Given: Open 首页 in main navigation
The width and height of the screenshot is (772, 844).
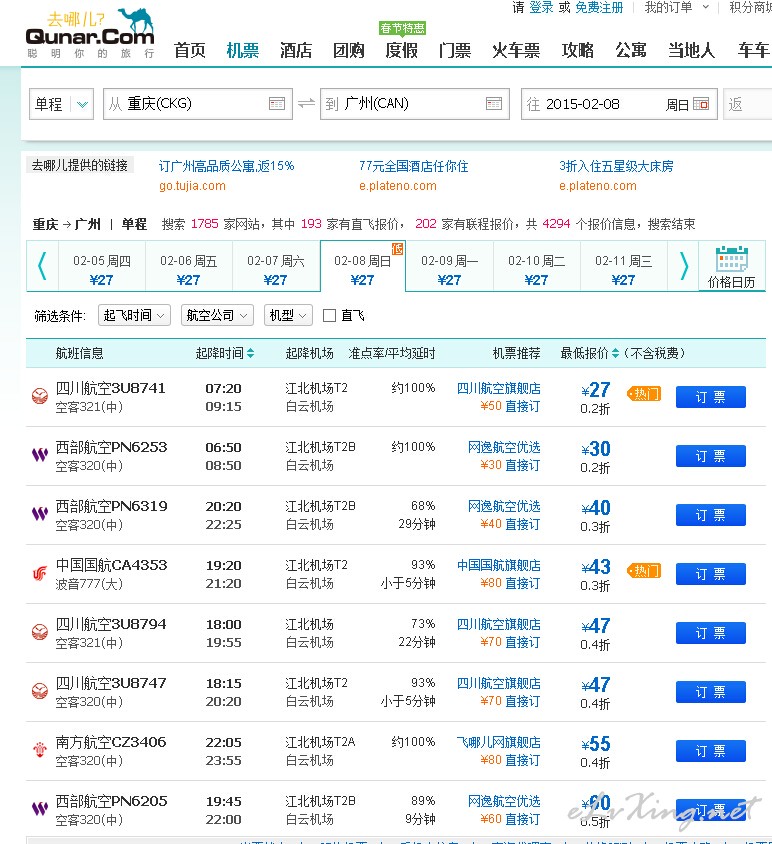Looking at the screenshot, I should tap(190, 51).
